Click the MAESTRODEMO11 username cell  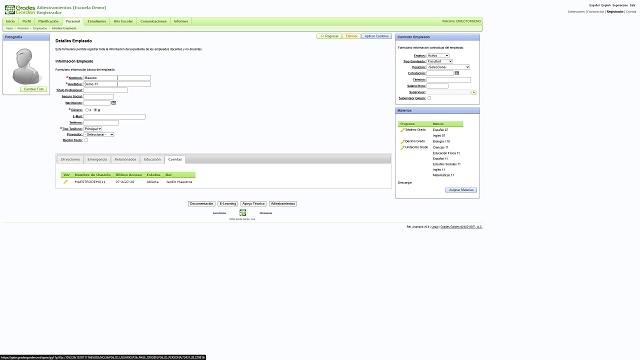(x=90, y=182)
